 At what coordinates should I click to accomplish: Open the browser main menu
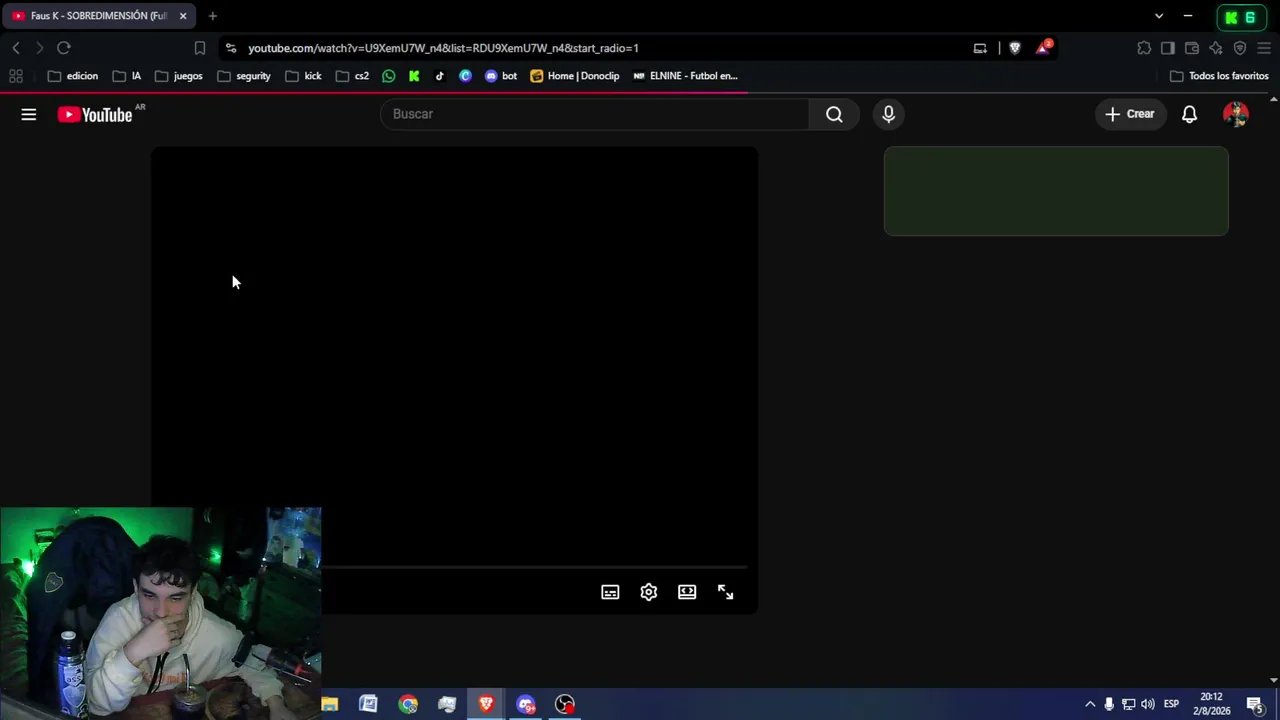tap(1264, 48)
